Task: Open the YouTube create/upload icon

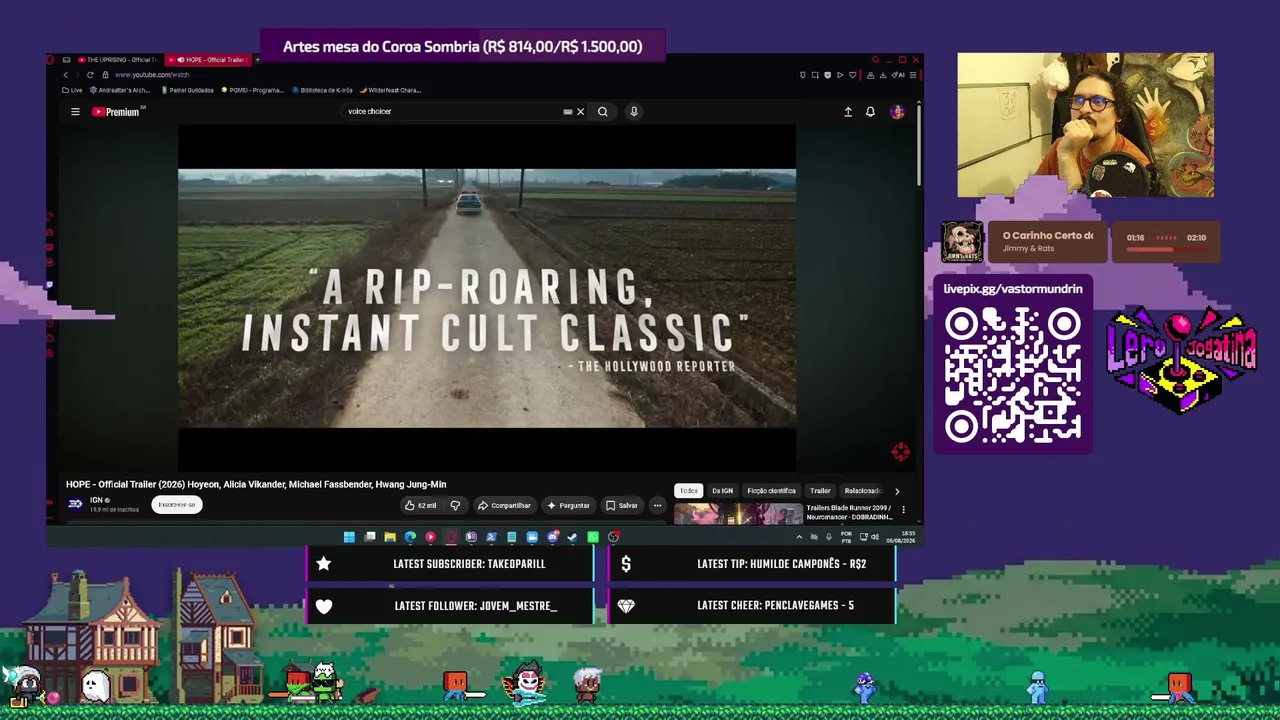Action: (848, 112)
